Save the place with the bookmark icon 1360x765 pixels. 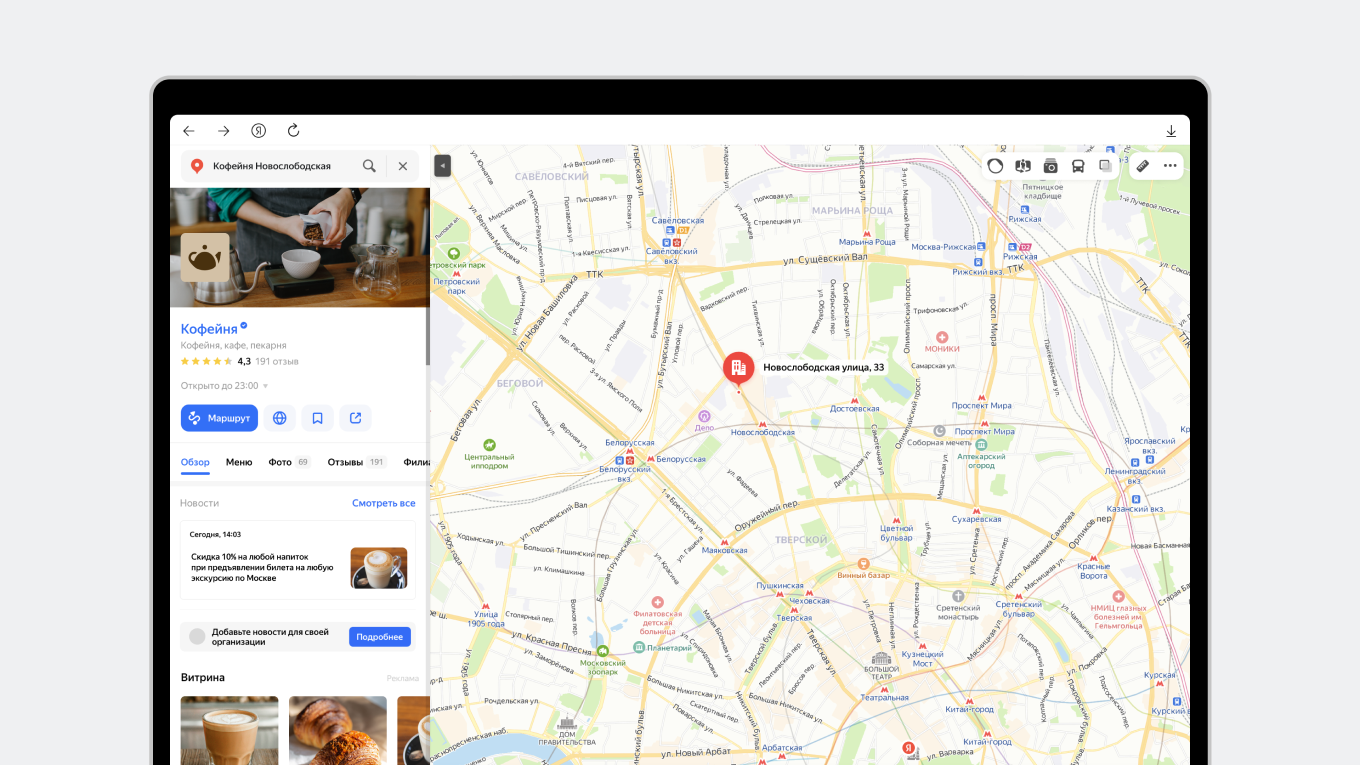[x=317, y=418]
